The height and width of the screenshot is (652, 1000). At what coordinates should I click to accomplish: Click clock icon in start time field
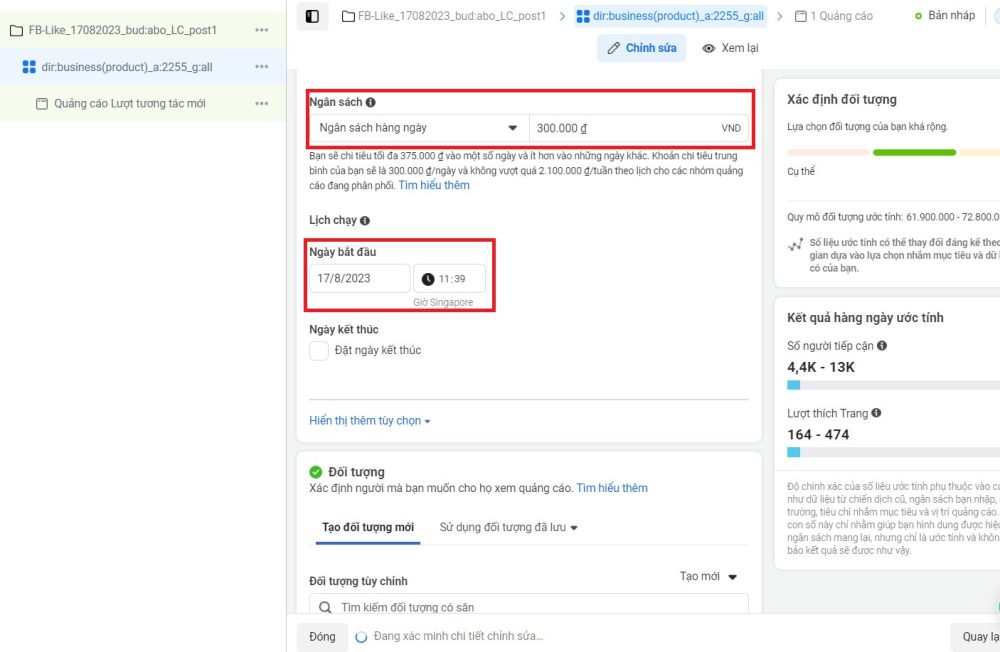tap(428, 279)
